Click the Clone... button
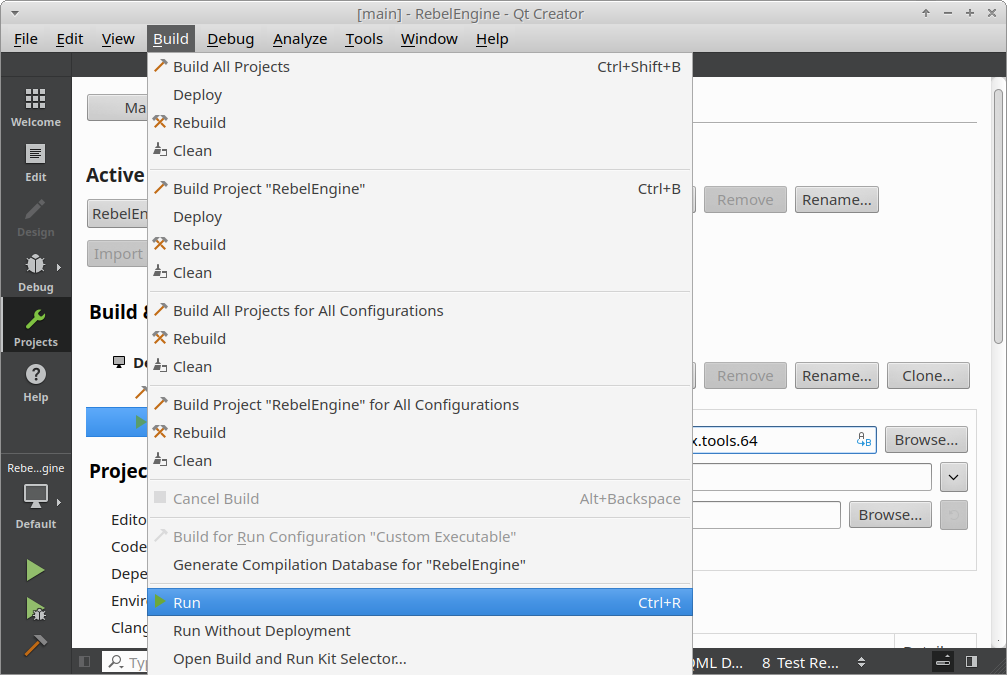 (x=928, y=376)
